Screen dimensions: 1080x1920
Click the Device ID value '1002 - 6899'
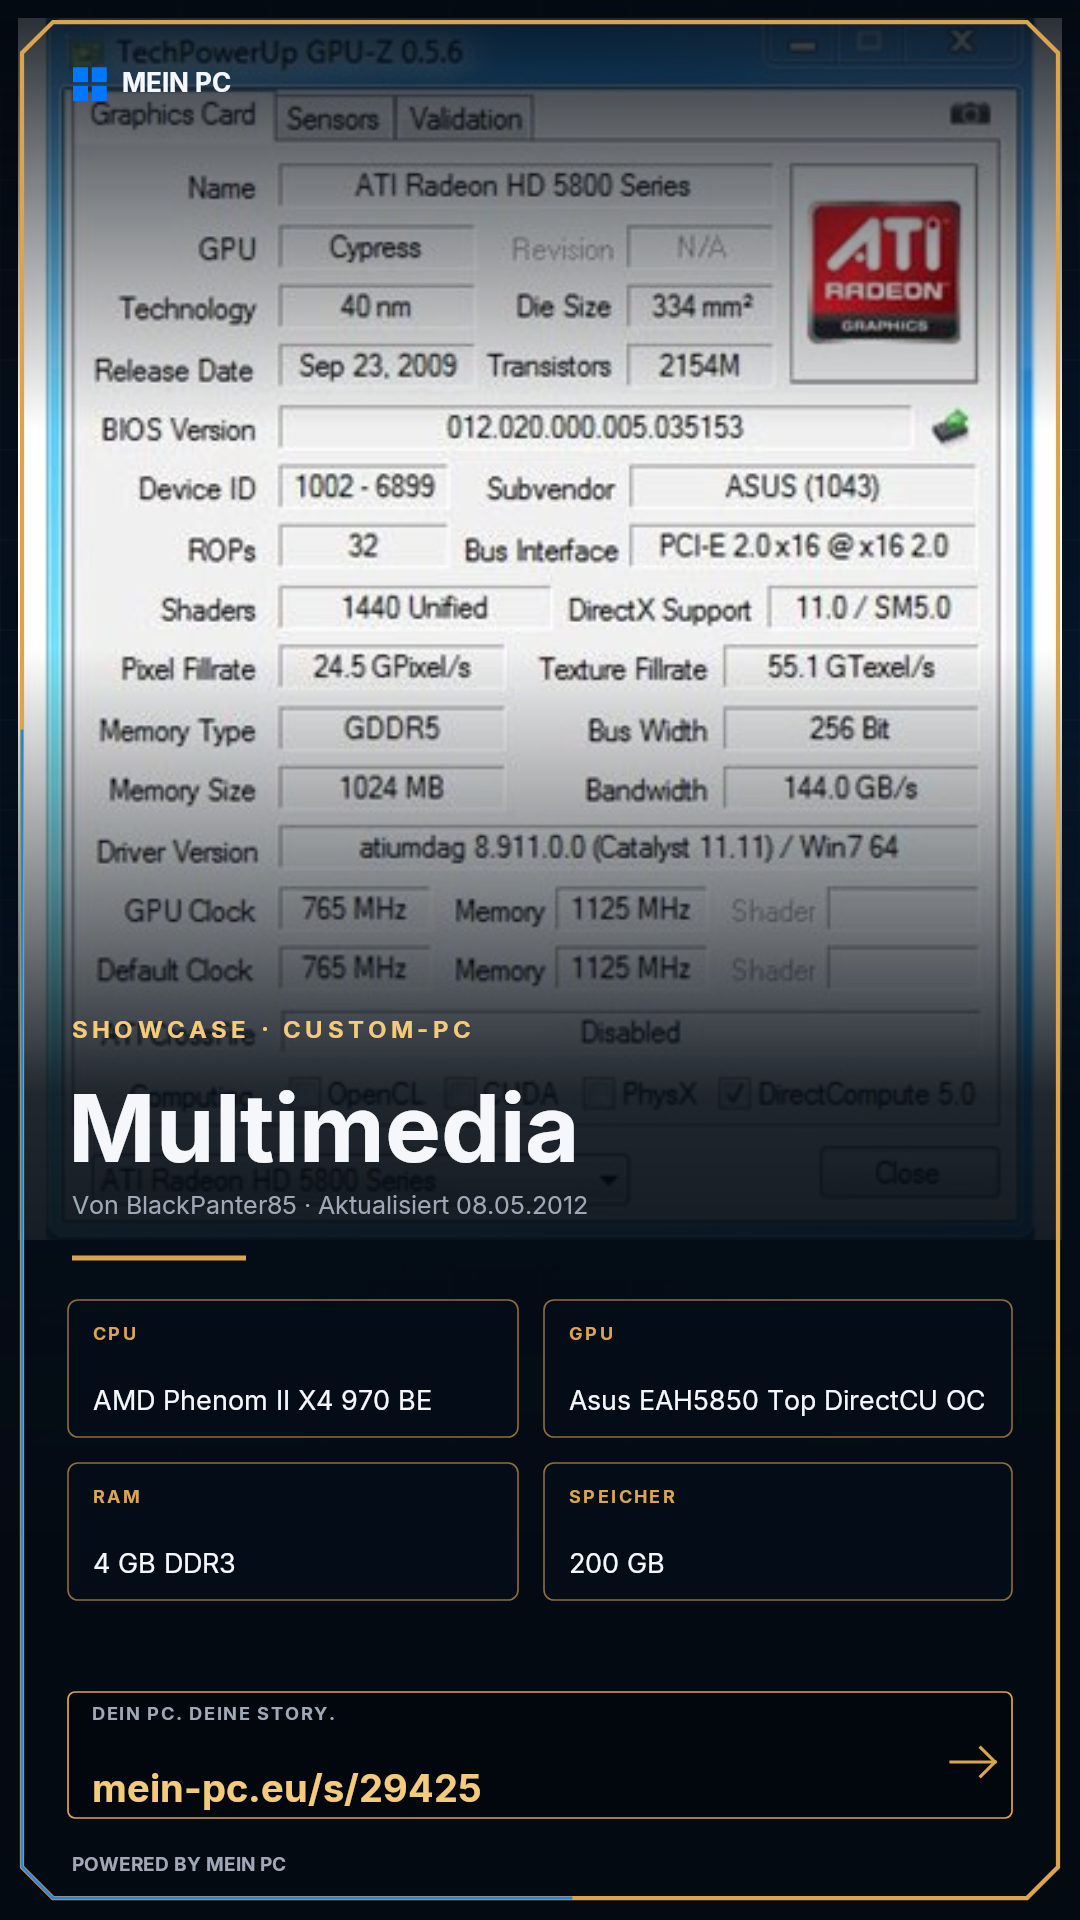point(364,488)
